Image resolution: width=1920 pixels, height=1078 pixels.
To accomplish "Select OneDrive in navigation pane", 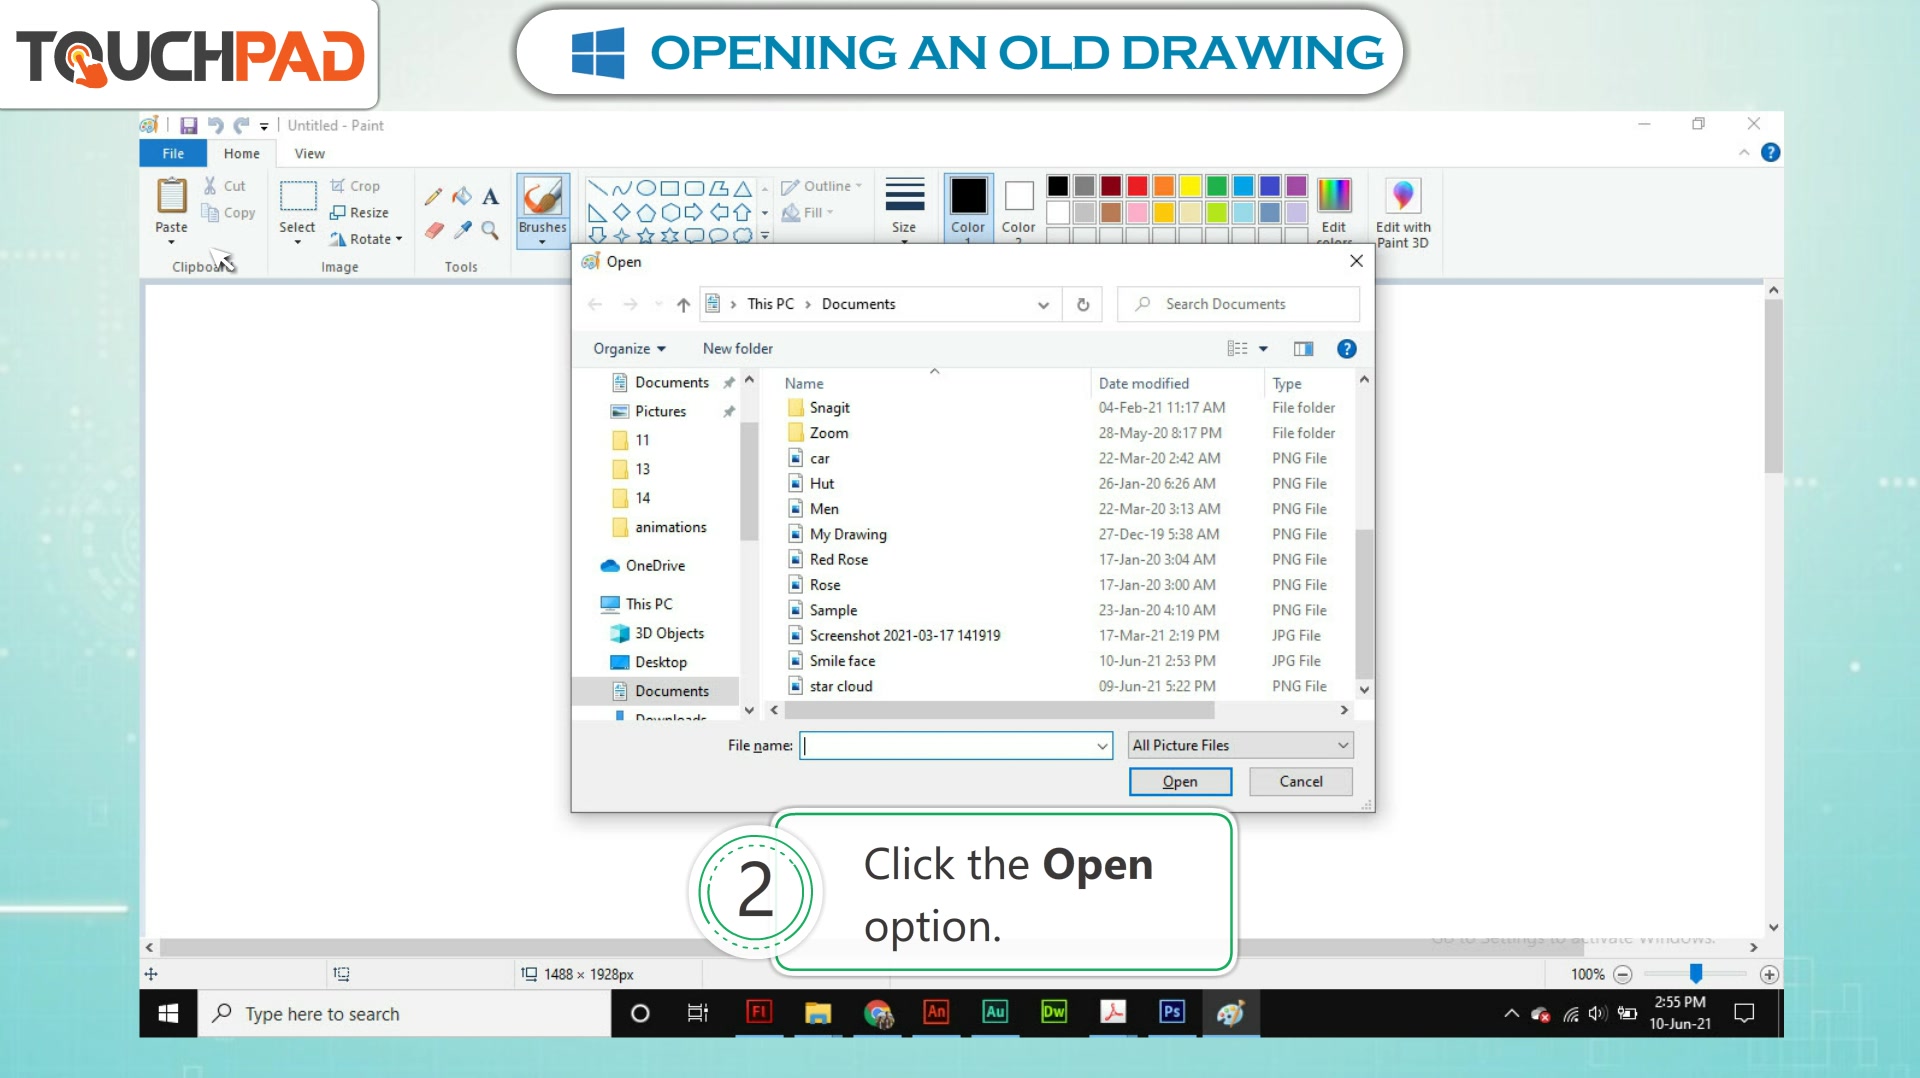I will tap(655, 565).
